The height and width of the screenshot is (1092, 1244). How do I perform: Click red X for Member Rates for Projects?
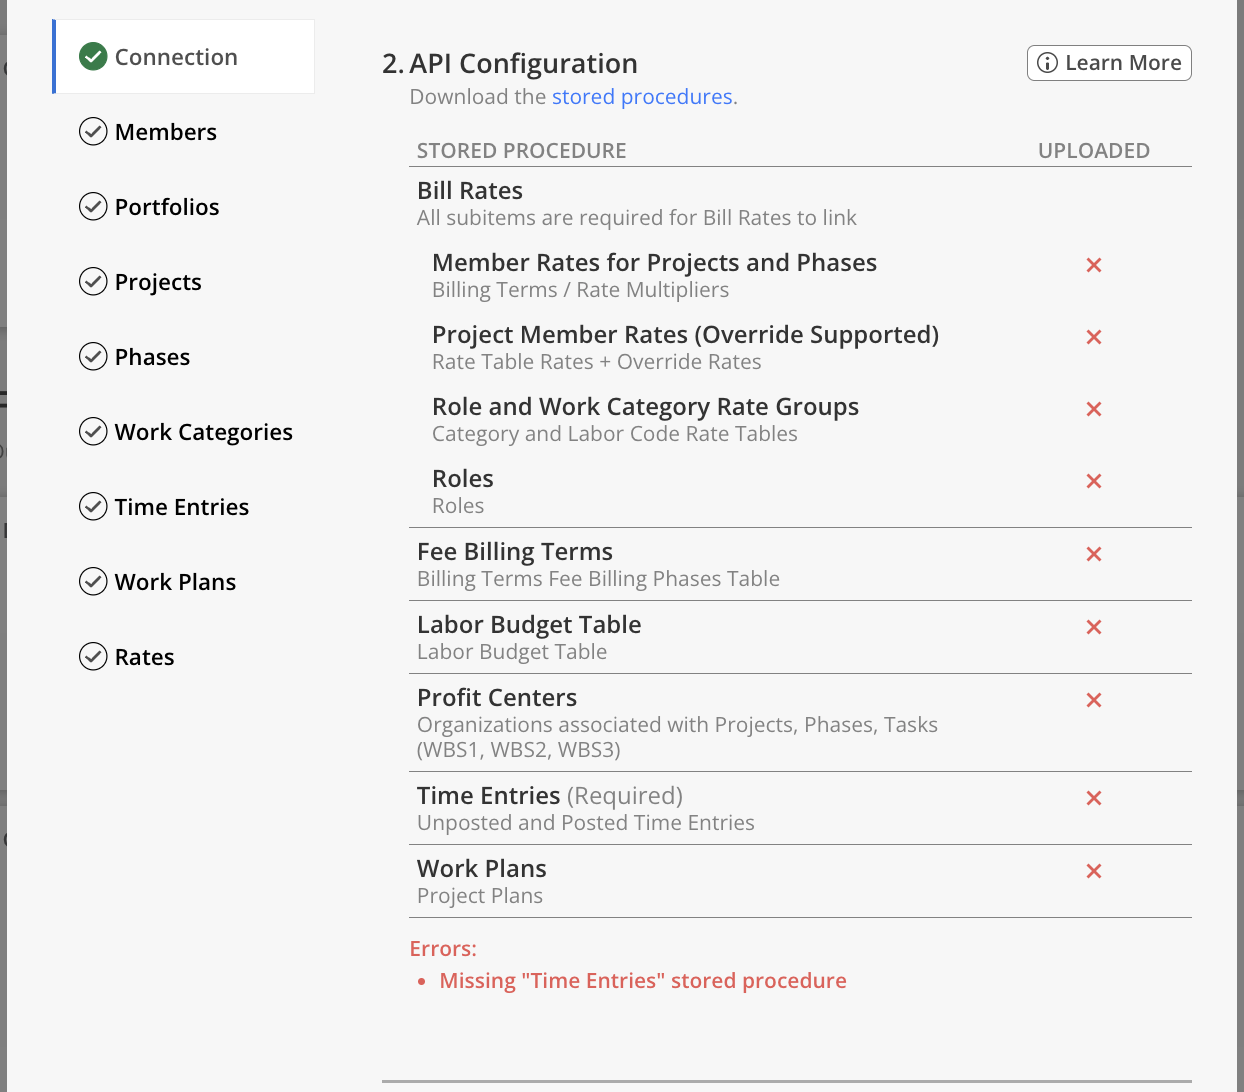pos(1094,265)
